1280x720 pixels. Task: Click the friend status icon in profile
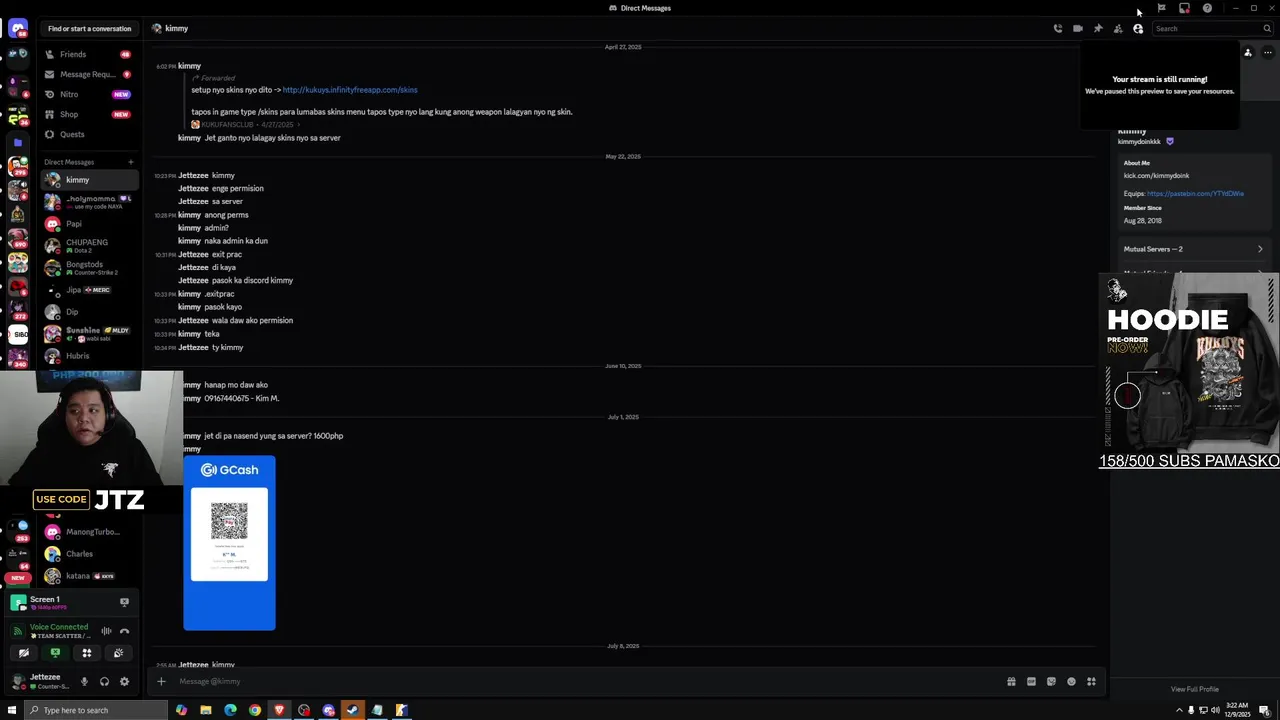1247,52
